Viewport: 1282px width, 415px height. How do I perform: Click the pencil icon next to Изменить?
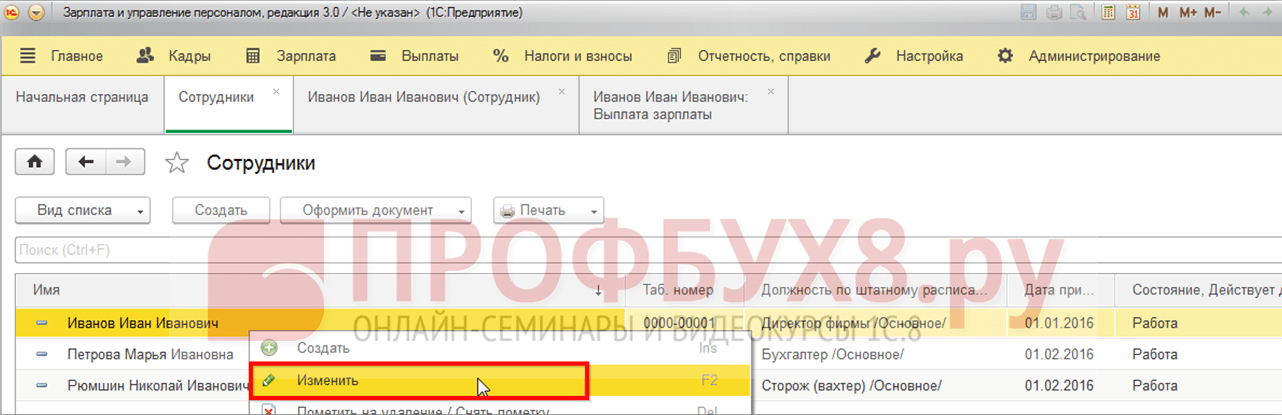pos(268,380)
